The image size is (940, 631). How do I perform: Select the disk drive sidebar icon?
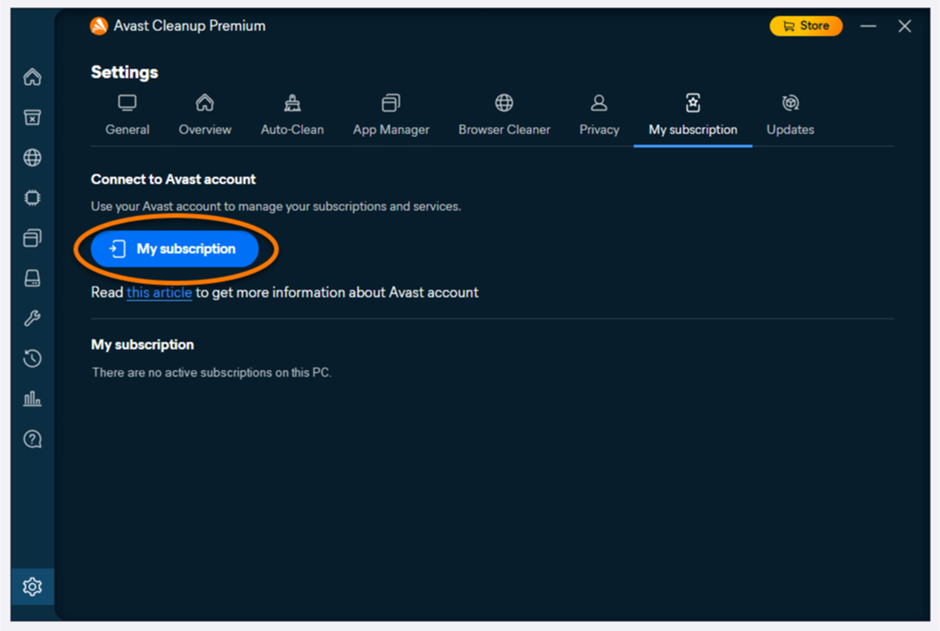[32, 279]
